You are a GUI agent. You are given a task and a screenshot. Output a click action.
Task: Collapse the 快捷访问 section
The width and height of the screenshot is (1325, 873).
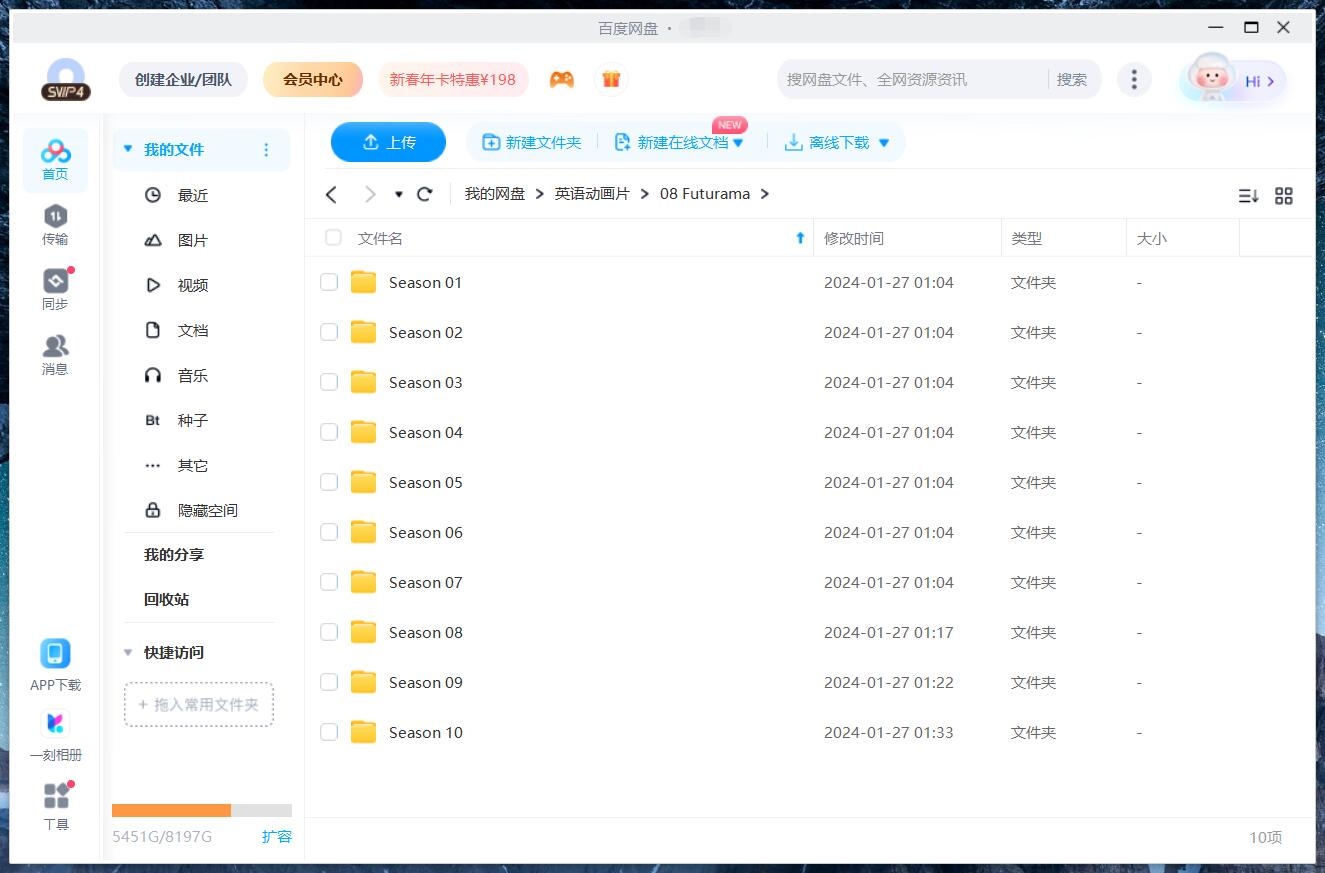click(x=127, y=652)
